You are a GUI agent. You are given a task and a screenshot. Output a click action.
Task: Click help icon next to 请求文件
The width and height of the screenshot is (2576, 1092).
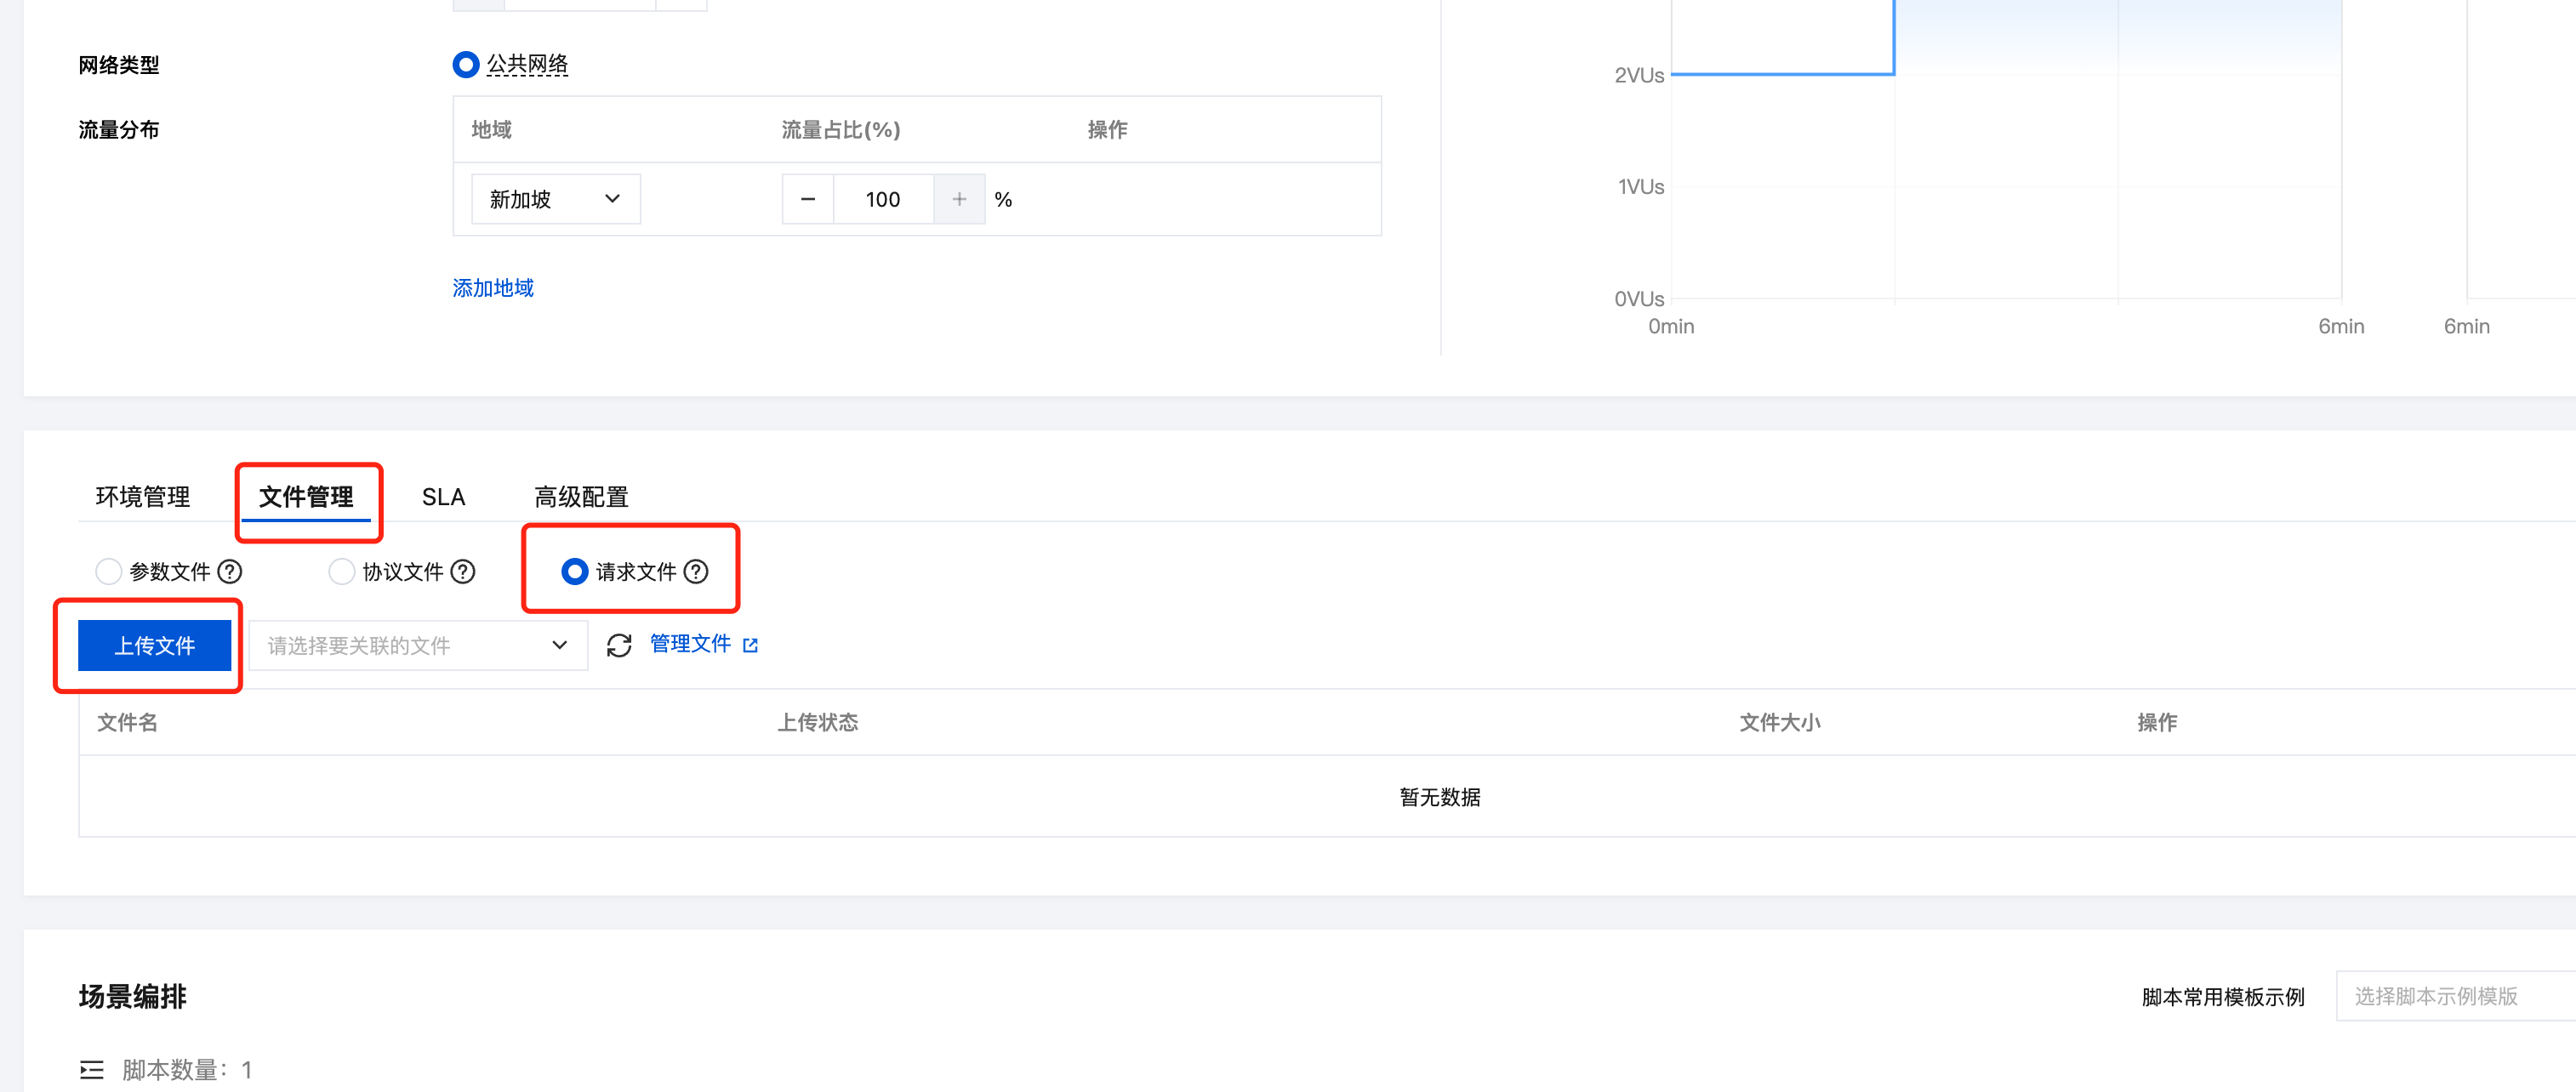pos(696,571)
